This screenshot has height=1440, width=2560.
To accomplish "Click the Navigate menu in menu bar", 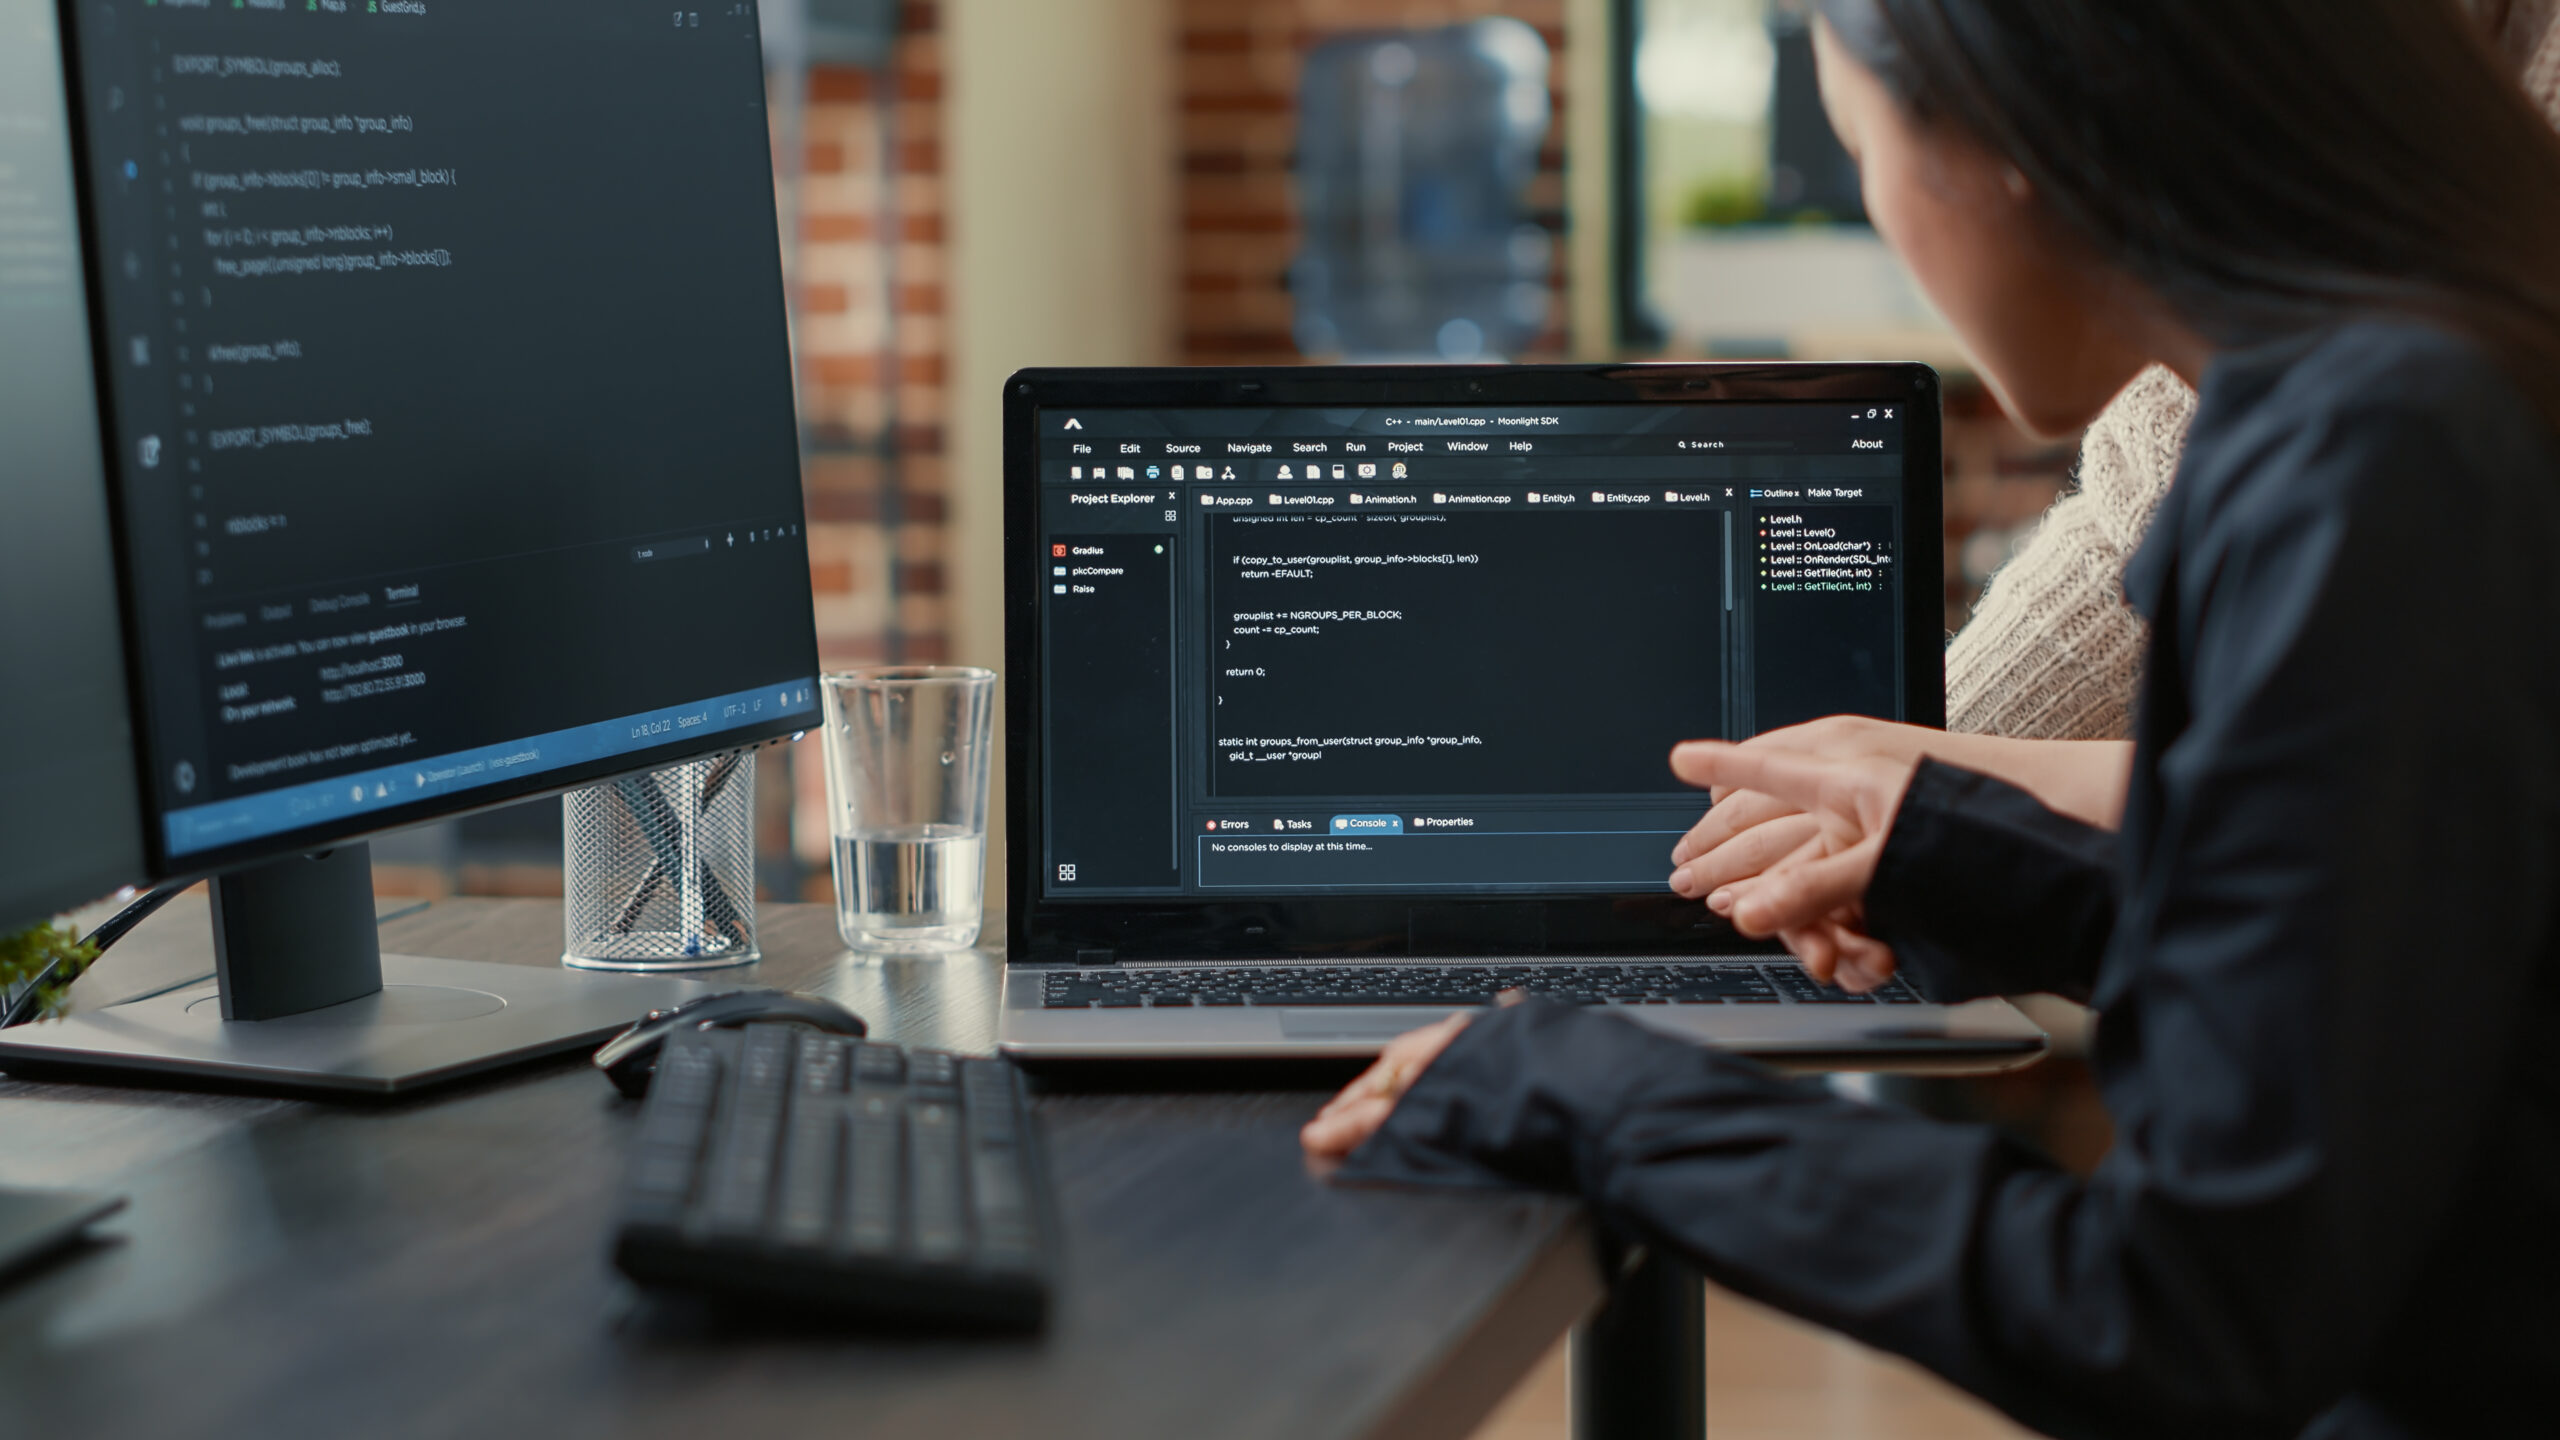I will [x=1248, y=447].
